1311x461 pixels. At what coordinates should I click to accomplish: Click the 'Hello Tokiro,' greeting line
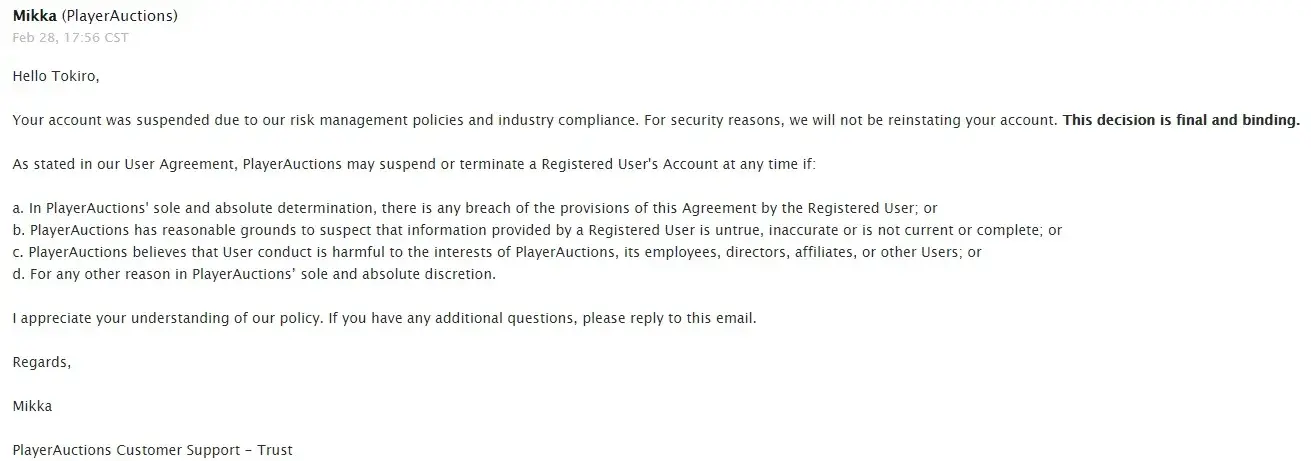coord(56,76)
